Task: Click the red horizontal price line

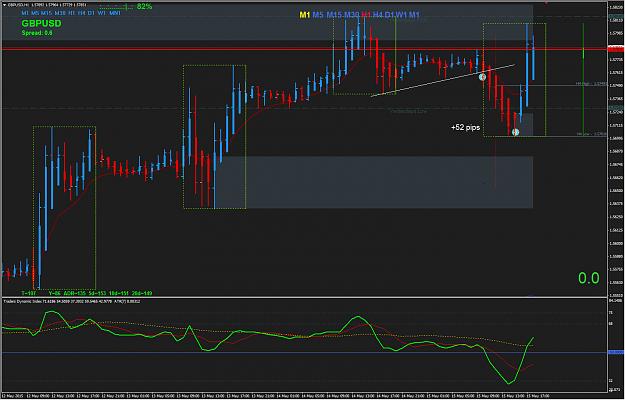Action: (x=305, y=49)
